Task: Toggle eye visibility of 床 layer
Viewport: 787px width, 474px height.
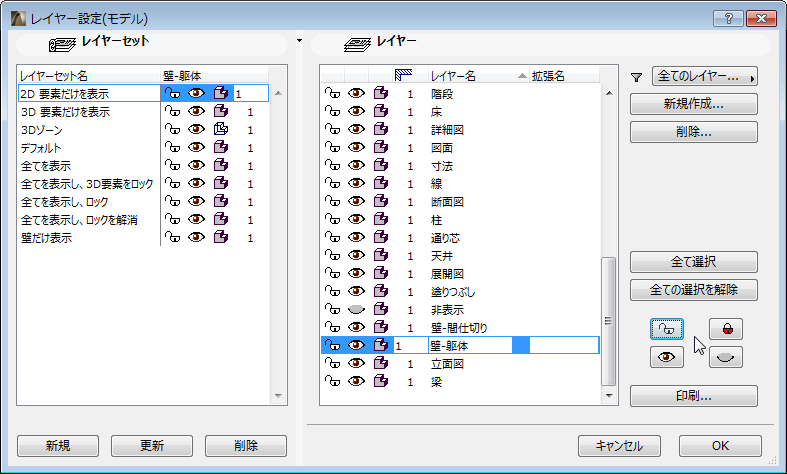Action: coord(356,111)
